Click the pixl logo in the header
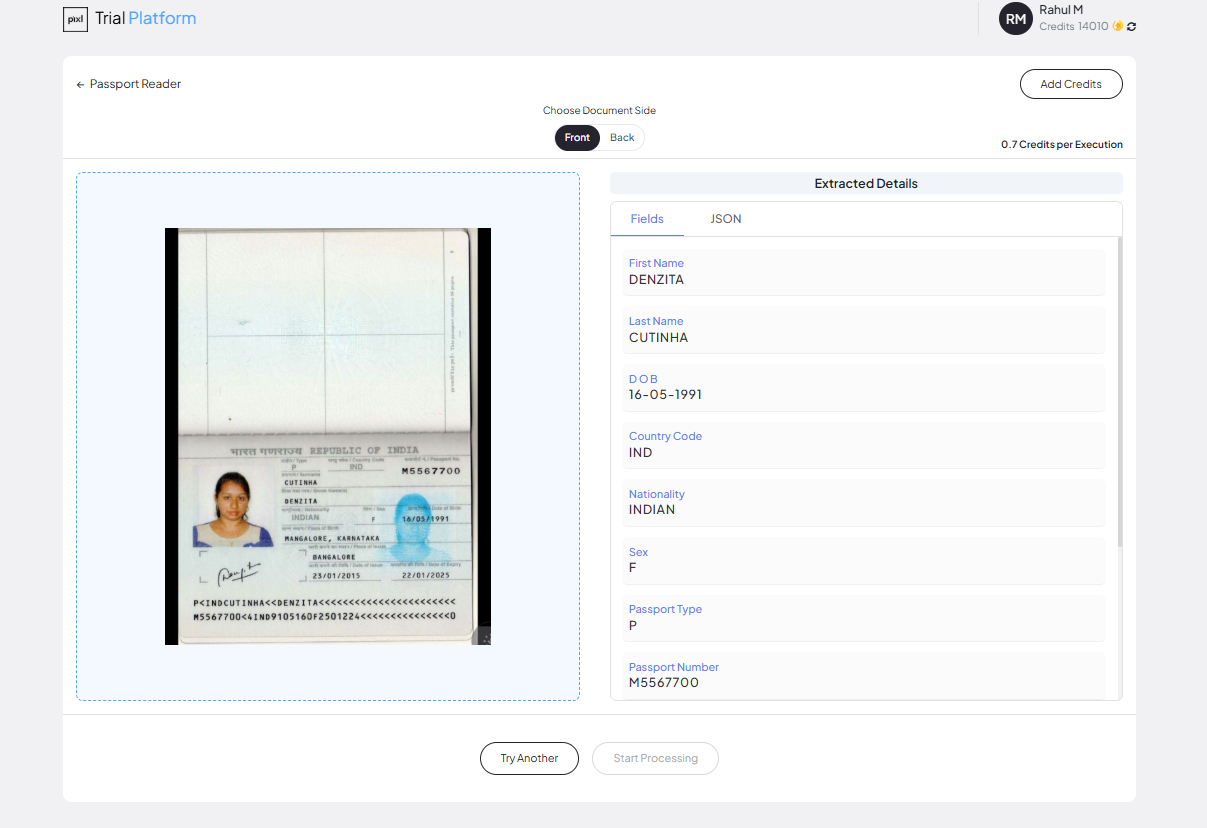1207x828 pixels. coord(75,18)
